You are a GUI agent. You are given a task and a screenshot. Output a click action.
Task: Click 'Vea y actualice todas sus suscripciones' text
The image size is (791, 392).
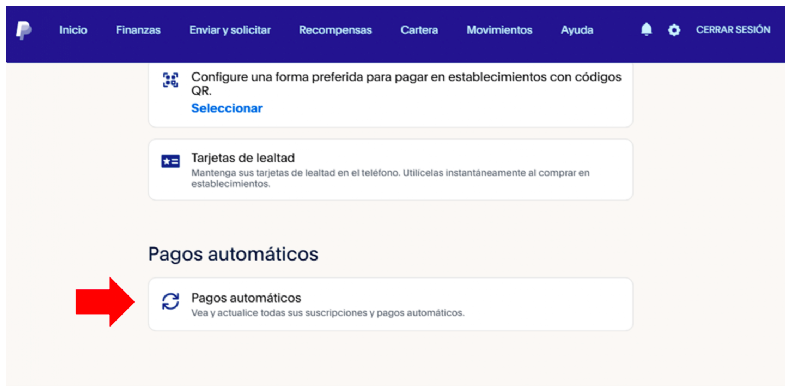pyautogui.click(x=328, y=313)
